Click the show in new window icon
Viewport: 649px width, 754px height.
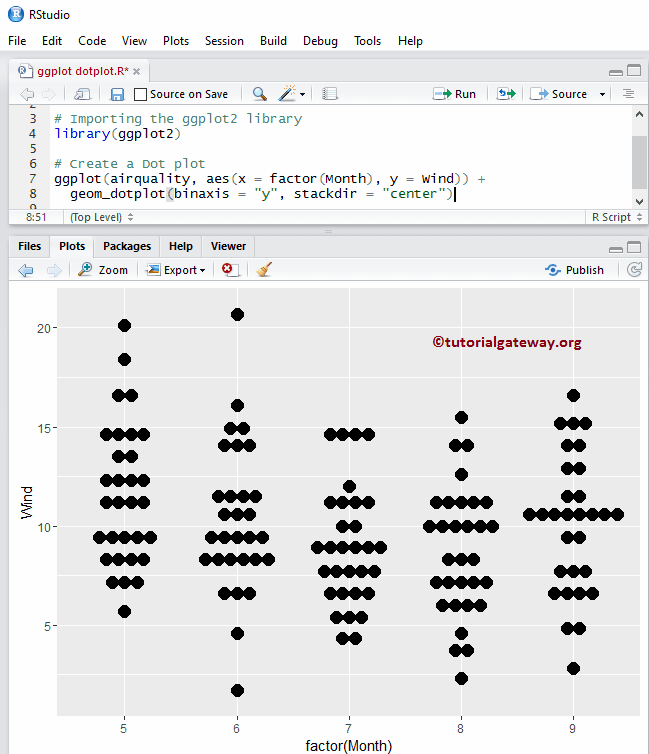point(83,94)
